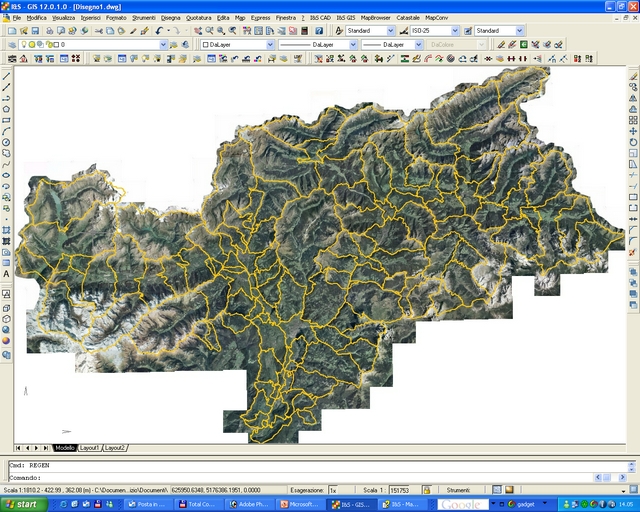Click the Rotate tool in modify toolbar
This screenshot has width=640, height=512.
[633, 142]
